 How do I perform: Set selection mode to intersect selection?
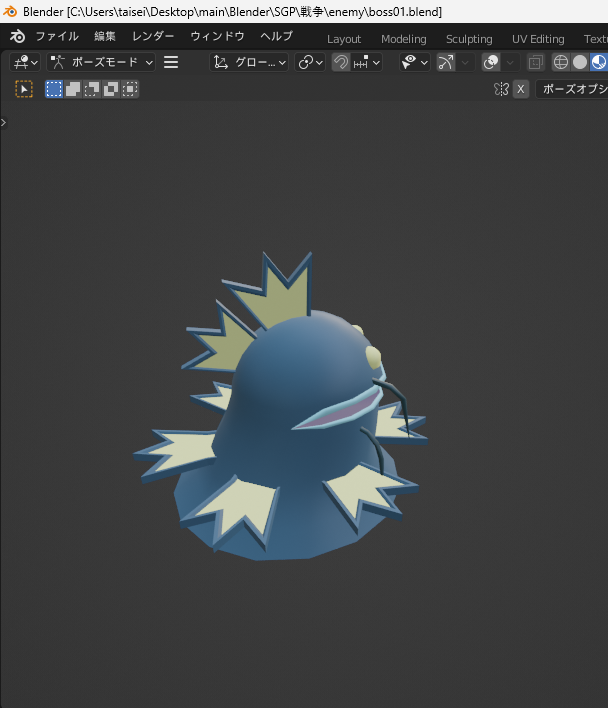click(x=130, y=89)
